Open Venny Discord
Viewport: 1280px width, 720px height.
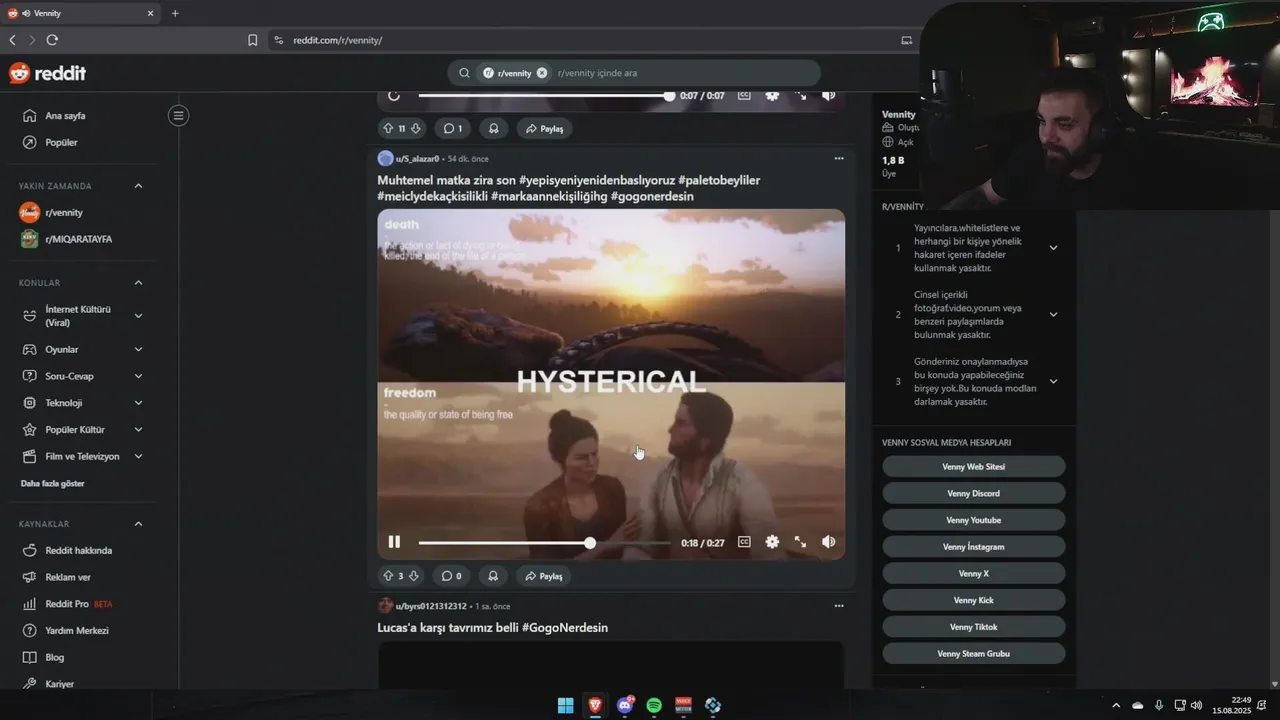point(974,493)
